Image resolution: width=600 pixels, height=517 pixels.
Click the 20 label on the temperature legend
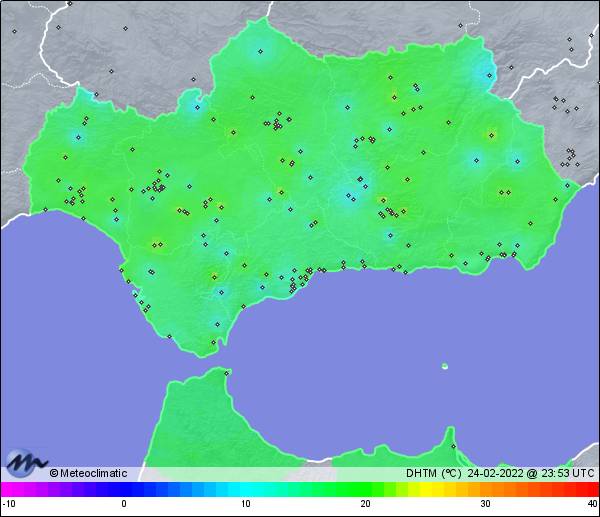coord(365,504)
